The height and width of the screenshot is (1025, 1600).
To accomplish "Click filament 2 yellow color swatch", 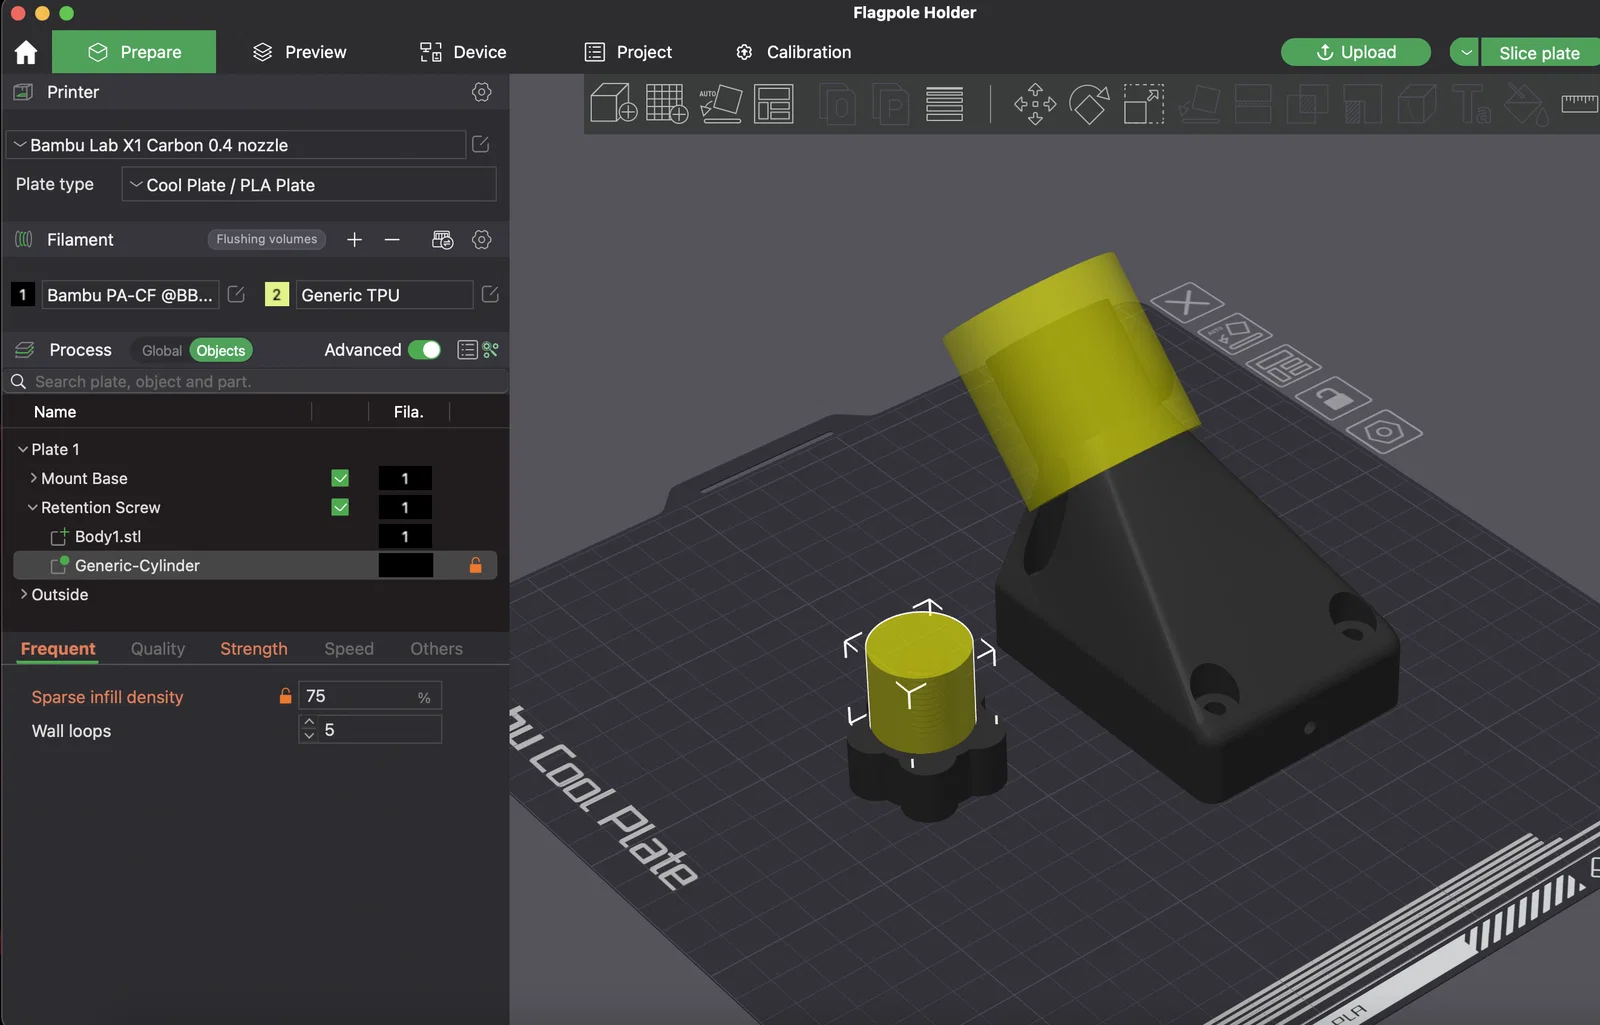I will [x=277, y=295].
